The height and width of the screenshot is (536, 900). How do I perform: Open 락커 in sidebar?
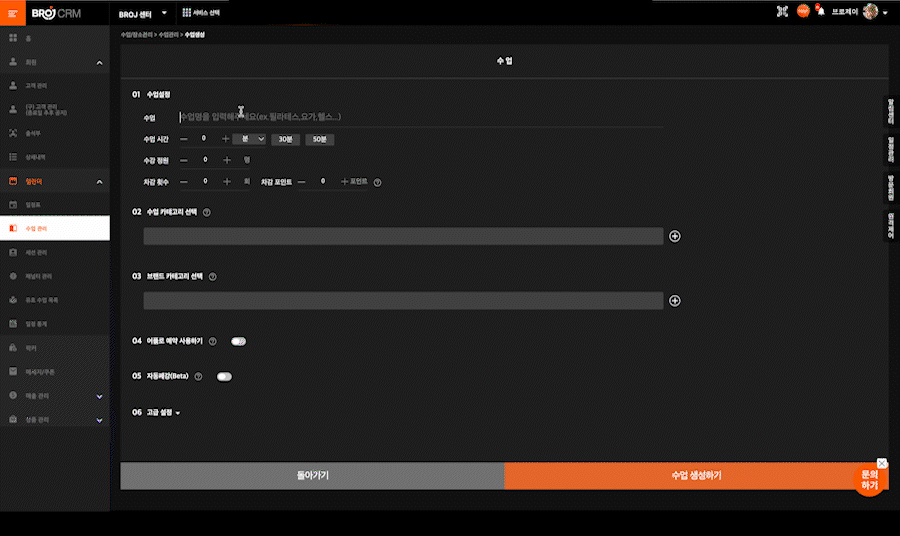pos(55,348)
